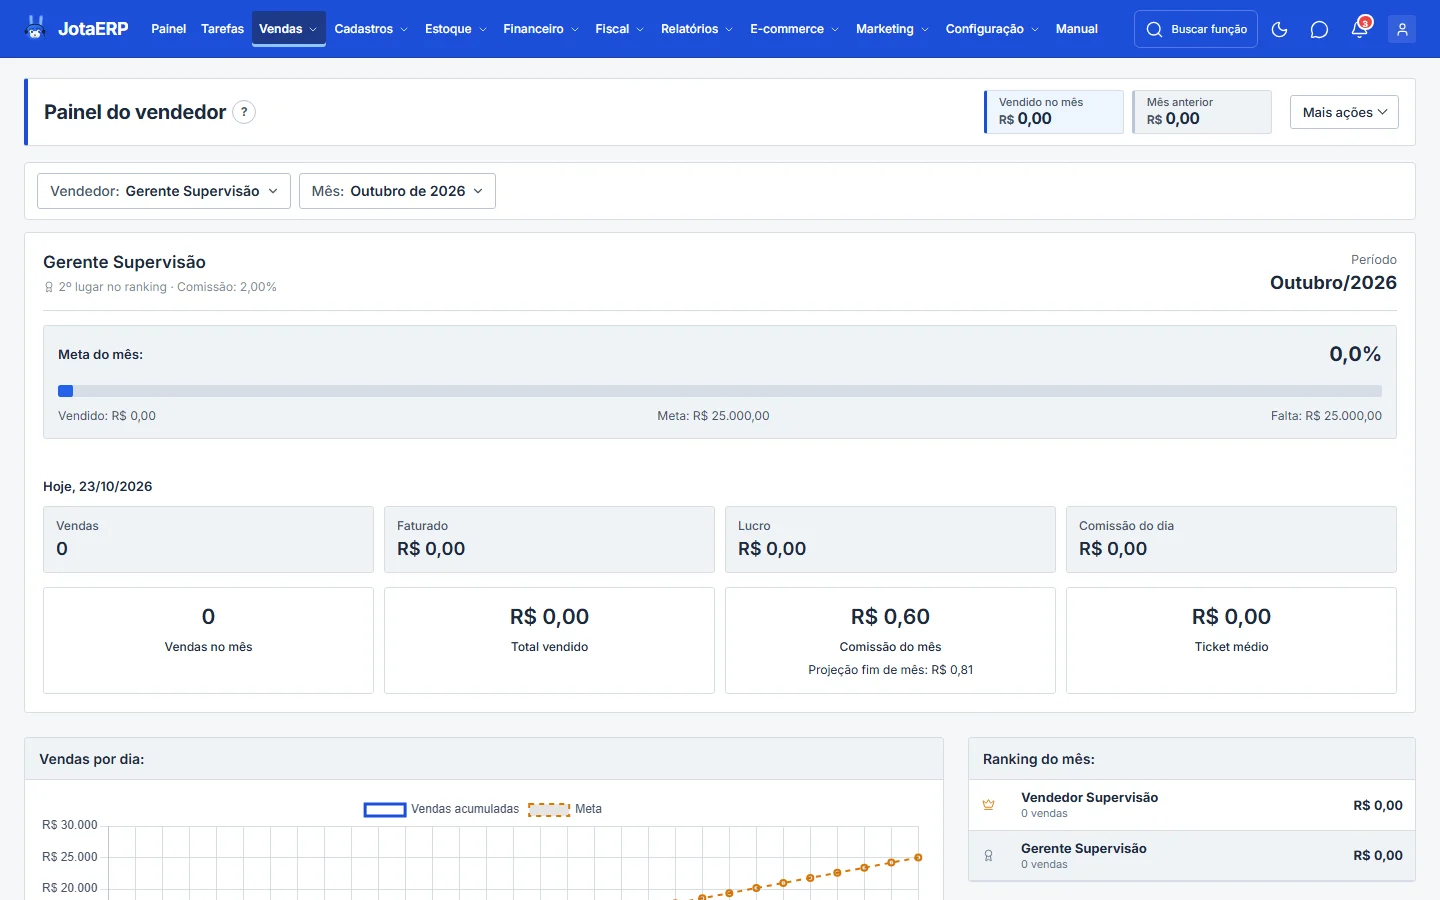Screen dimensions: 1440x900
Task: Click the crown icon beside Vendedor Supervisão
Action: (x=988, y=805)
